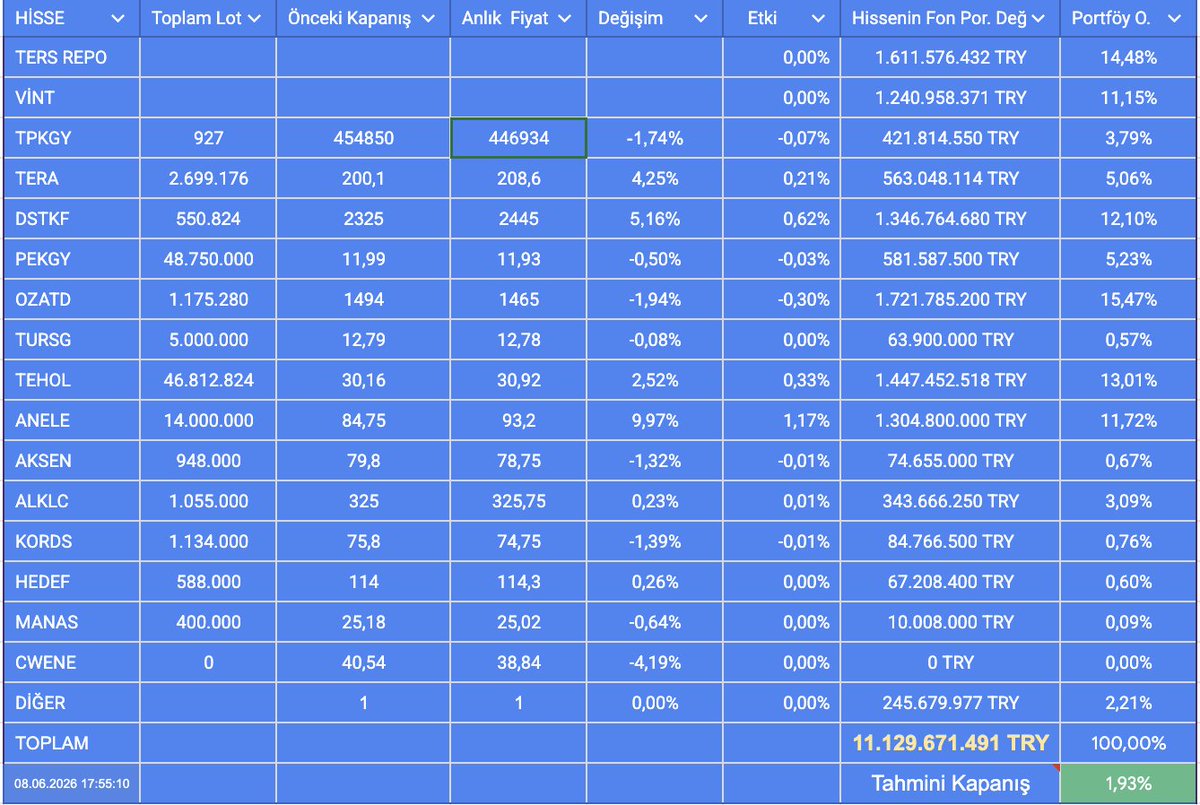This screenshot has width=1200, height=805.
Task: Expand the Önceki Kapanış column dropdown
Action: coord(428,19)
